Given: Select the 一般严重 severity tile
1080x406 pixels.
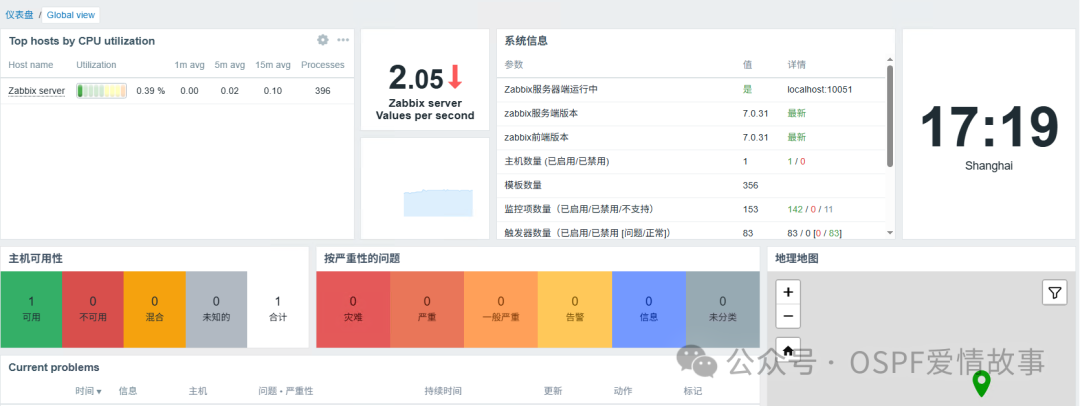Looking at the screenshot, I should [501, 309].
